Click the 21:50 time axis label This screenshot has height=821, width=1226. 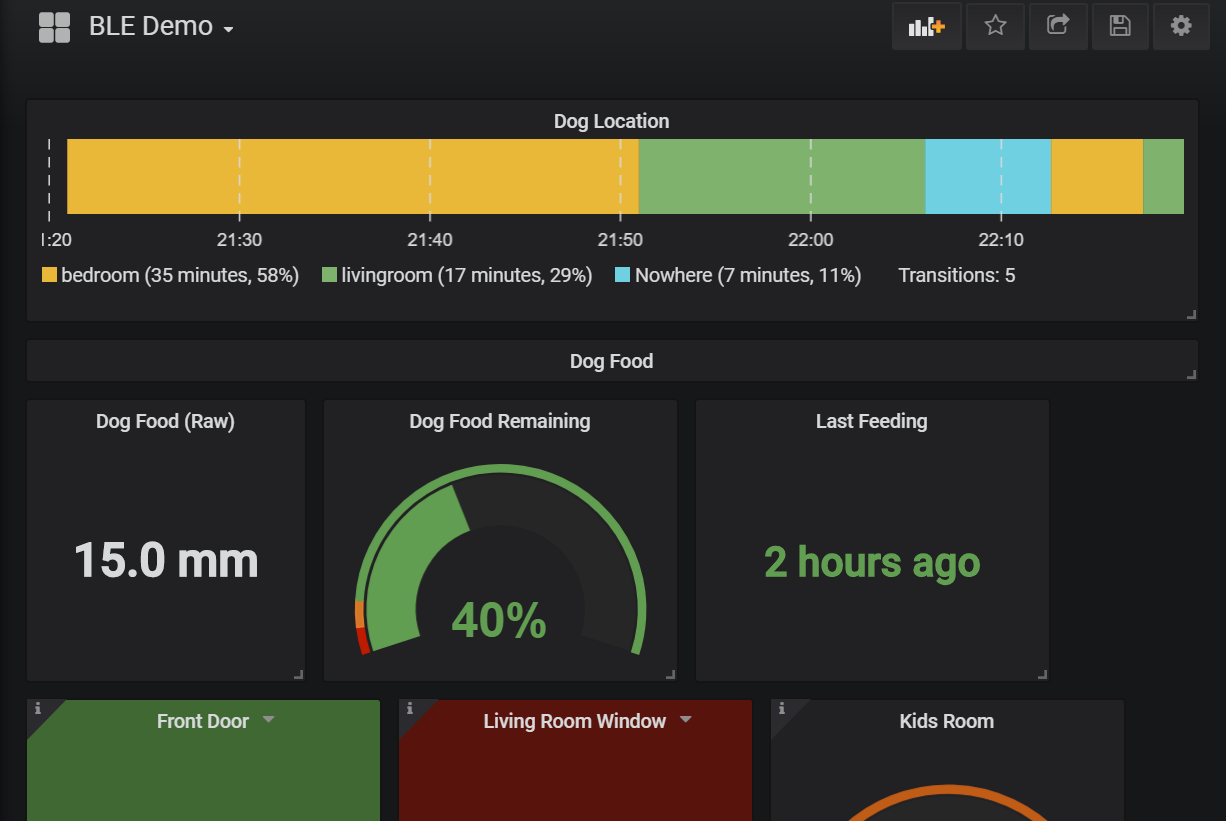point(620,240)
